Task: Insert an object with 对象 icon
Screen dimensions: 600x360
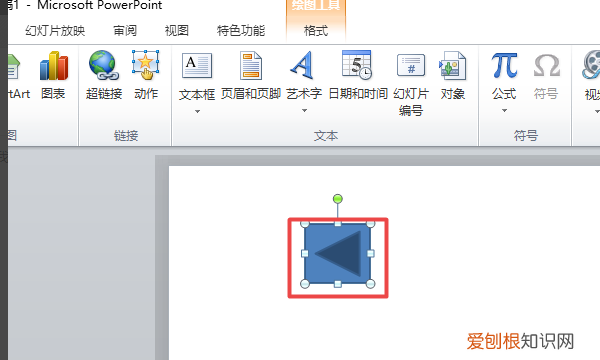Action: tap(452, 65)
